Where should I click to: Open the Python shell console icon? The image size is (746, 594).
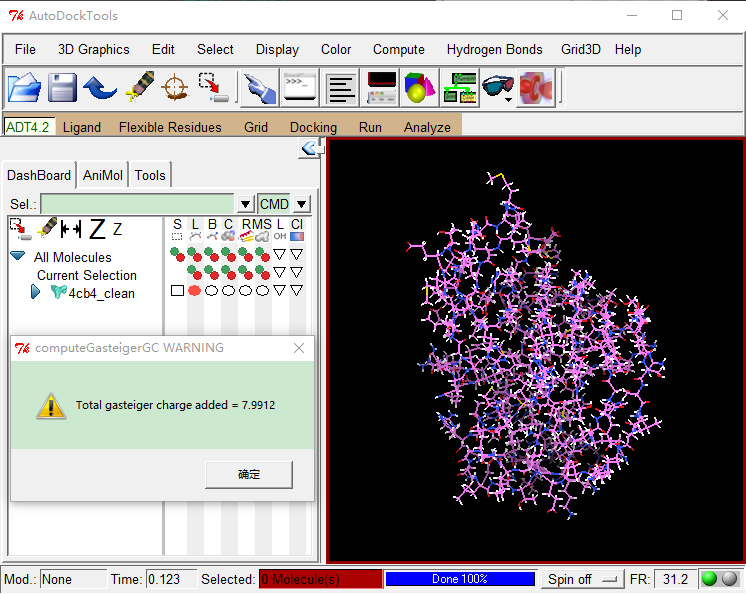(299, 88)
